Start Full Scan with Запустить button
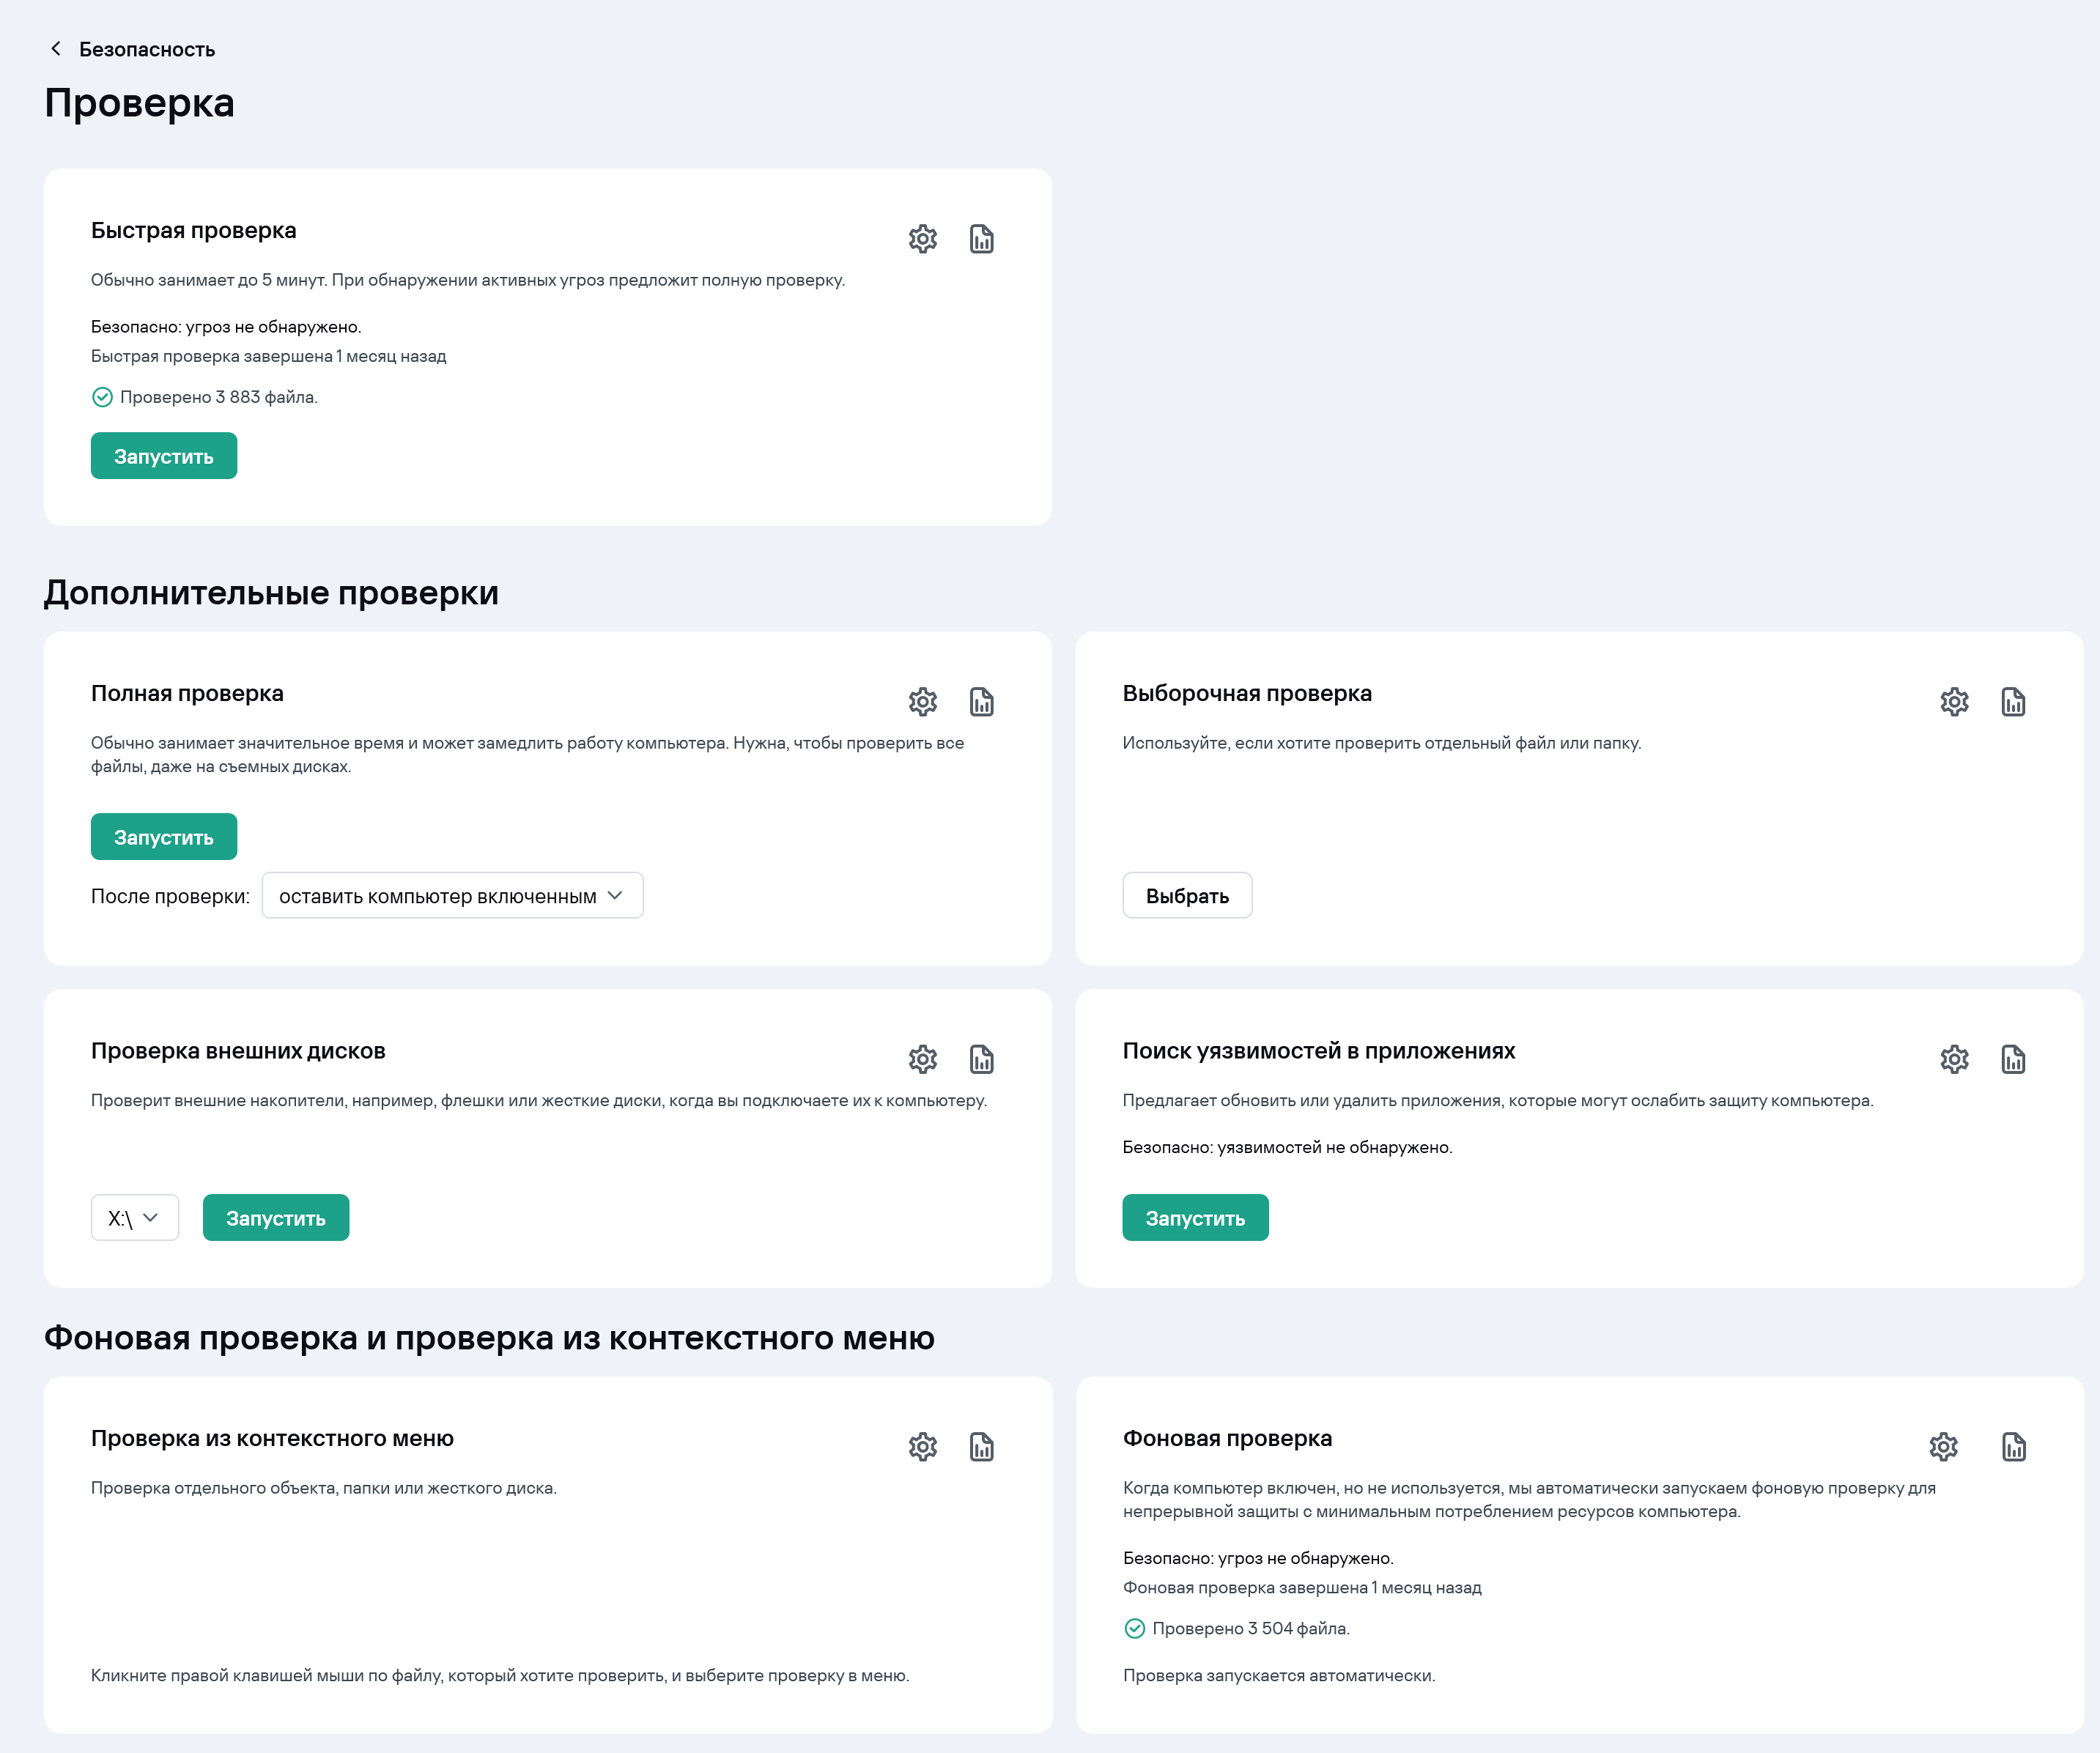 click(x=164, y=837)
